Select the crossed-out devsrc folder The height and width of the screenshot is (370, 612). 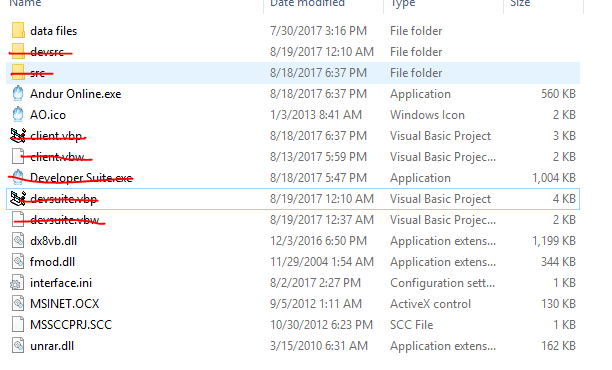coord(47,52)
